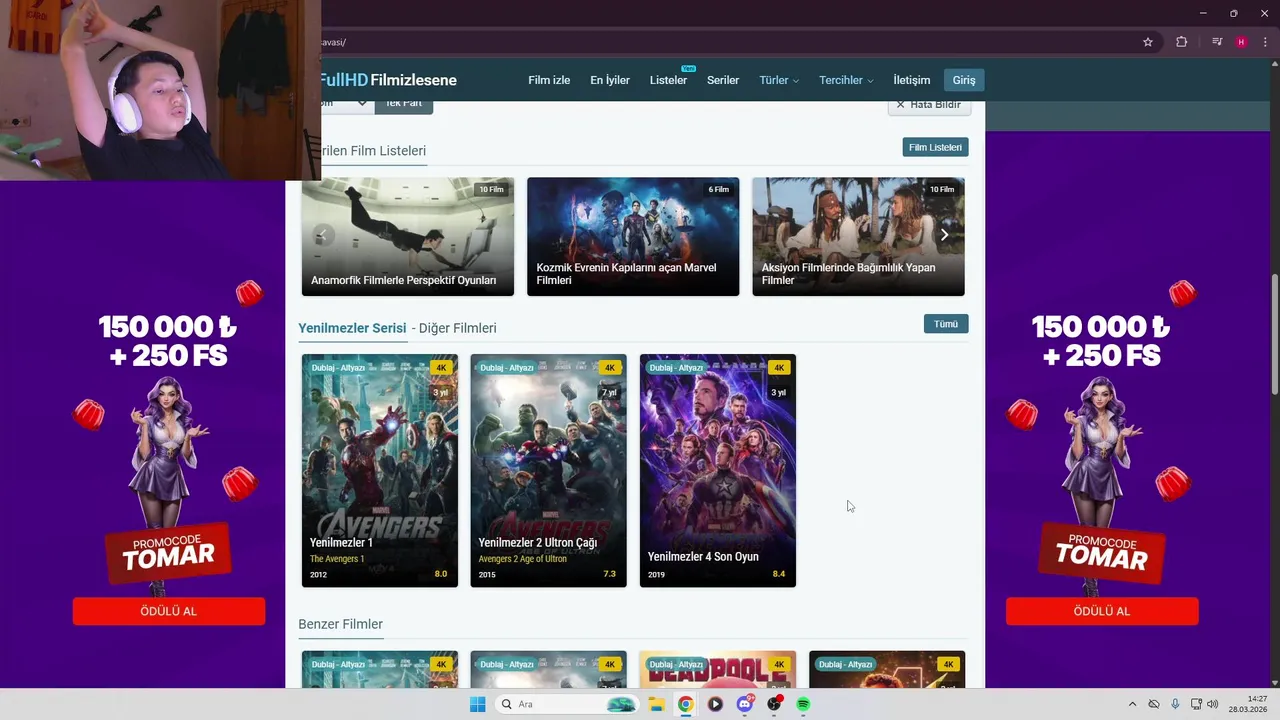
Task: Click the Dublaj - Altyazı badge on Yenilmezler 2
Action: click(x=507, y=368)
